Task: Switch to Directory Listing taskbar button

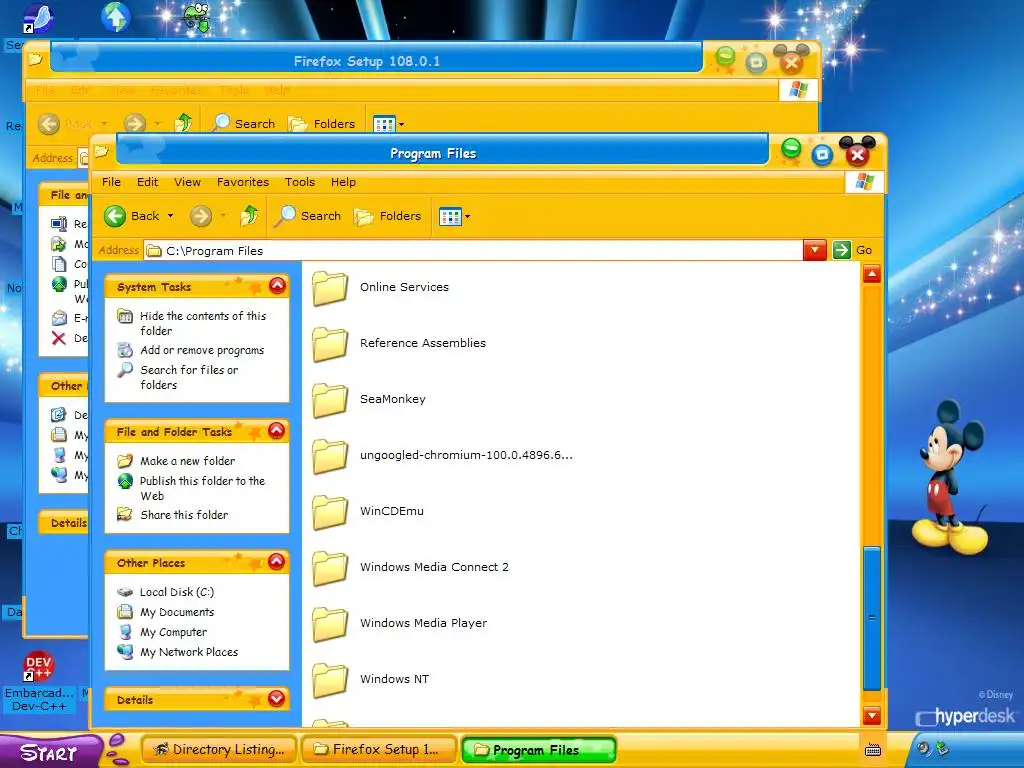Action: [x=219, y=750]
